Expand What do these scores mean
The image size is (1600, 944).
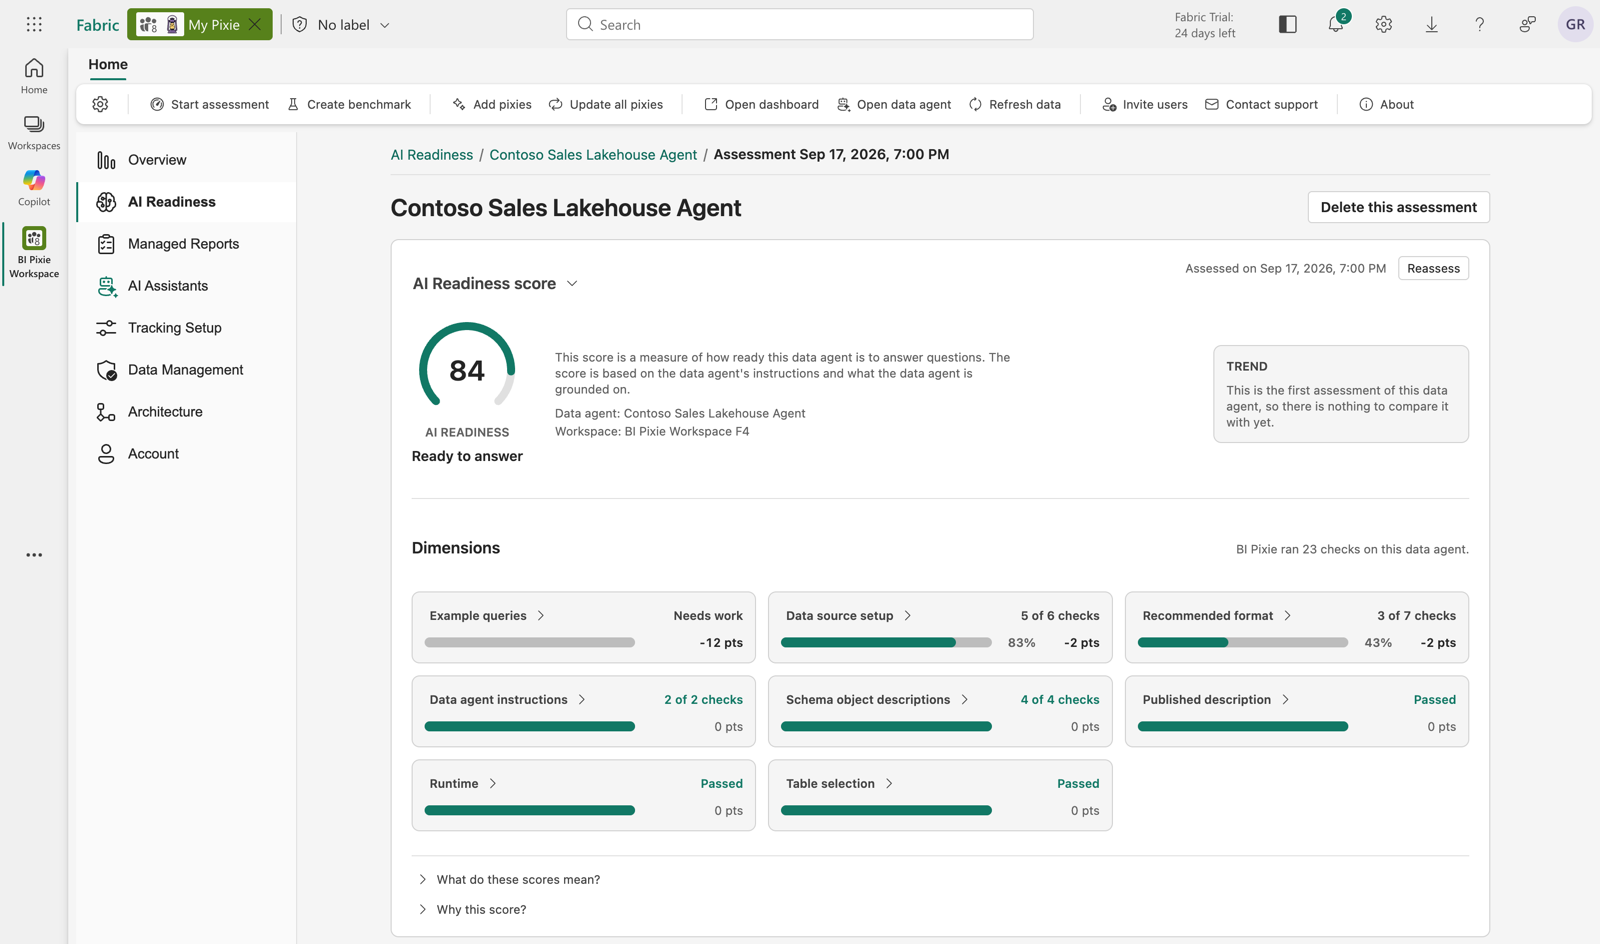pos(509,880)
